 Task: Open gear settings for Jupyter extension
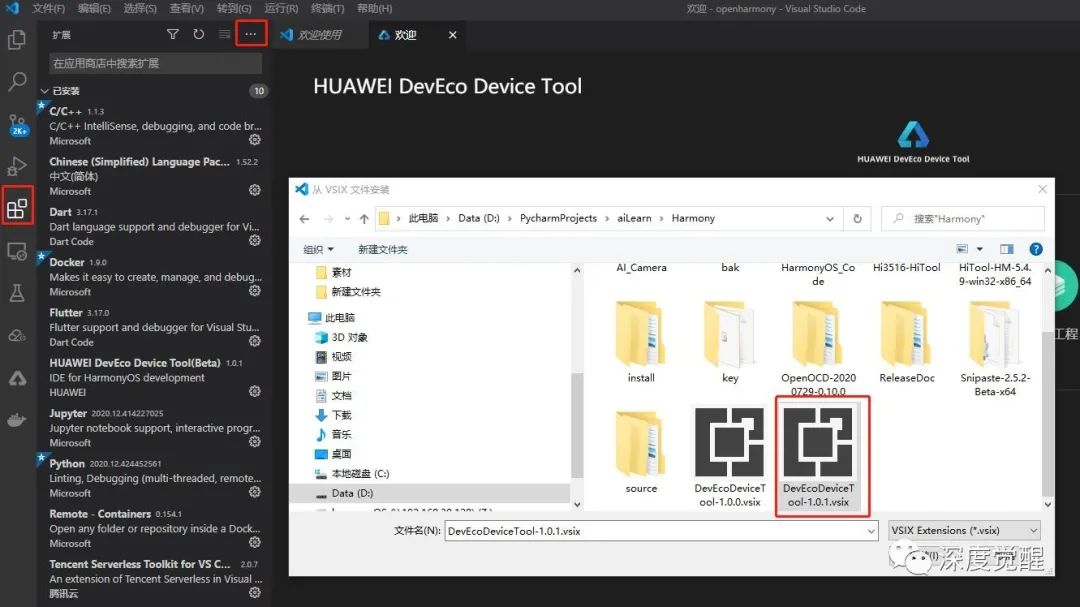255,442
